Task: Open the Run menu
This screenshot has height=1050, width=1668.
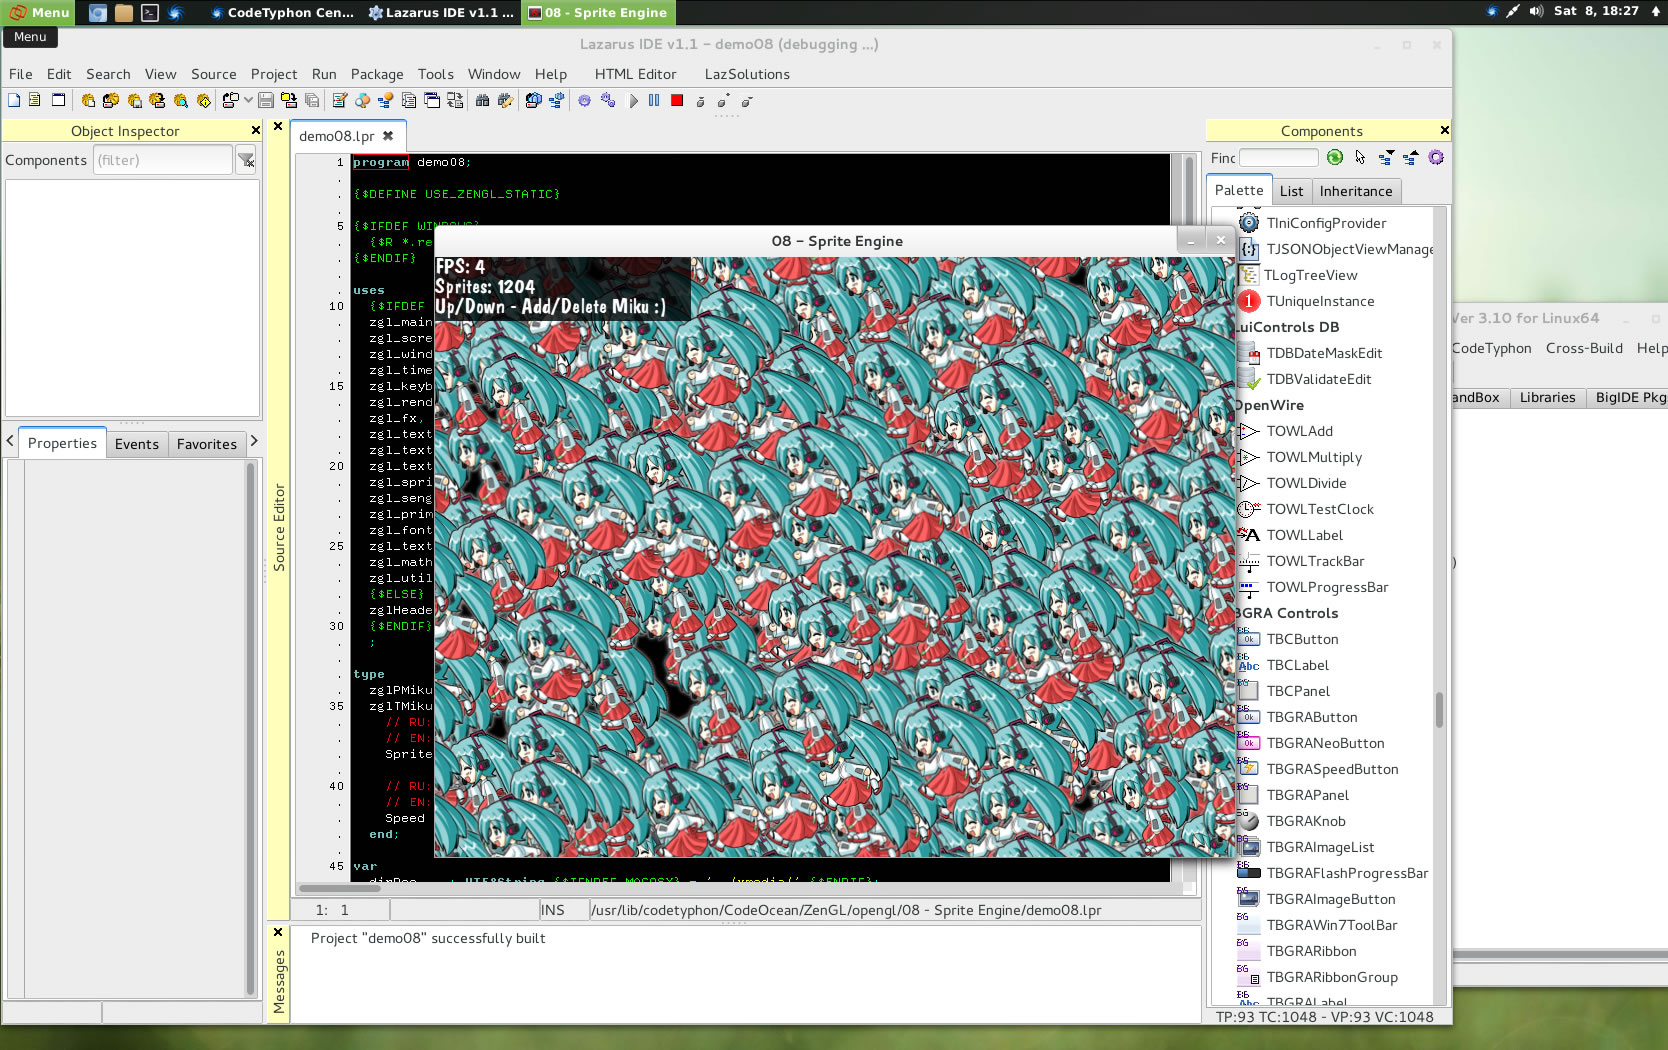Action: click(324, 74)
